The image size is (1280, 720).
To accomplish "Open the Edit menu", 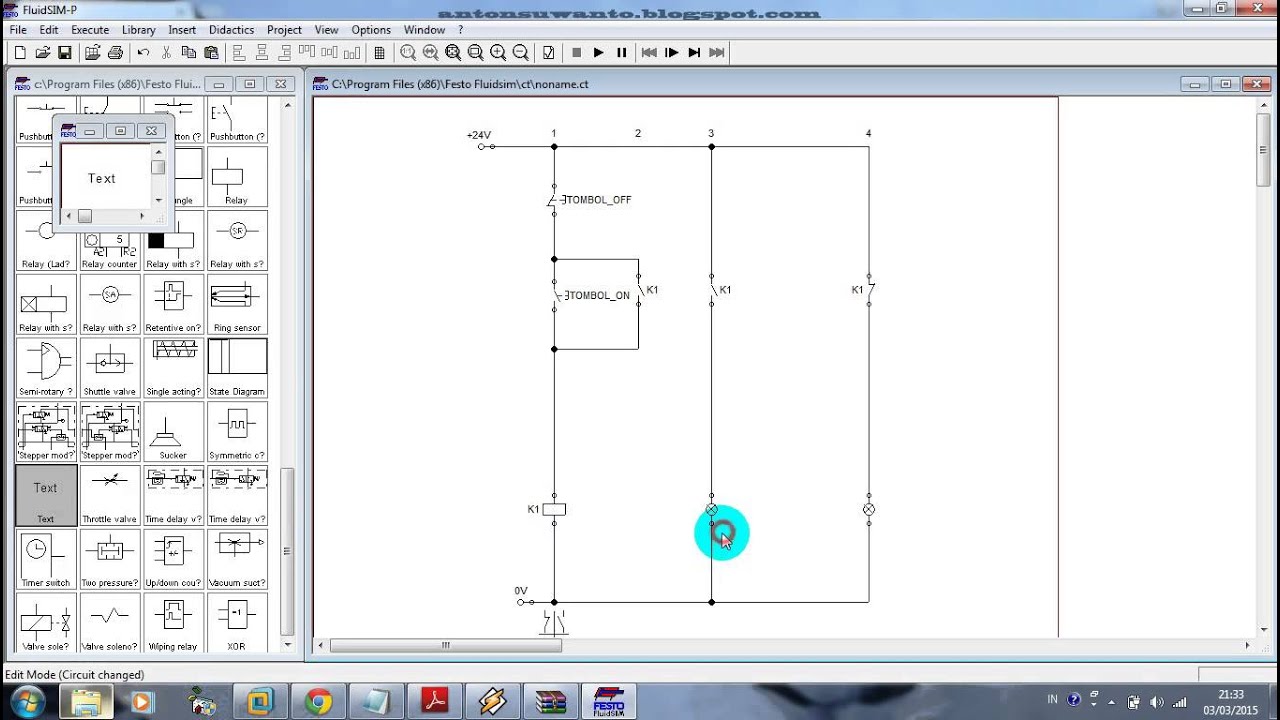I will 48,30.
